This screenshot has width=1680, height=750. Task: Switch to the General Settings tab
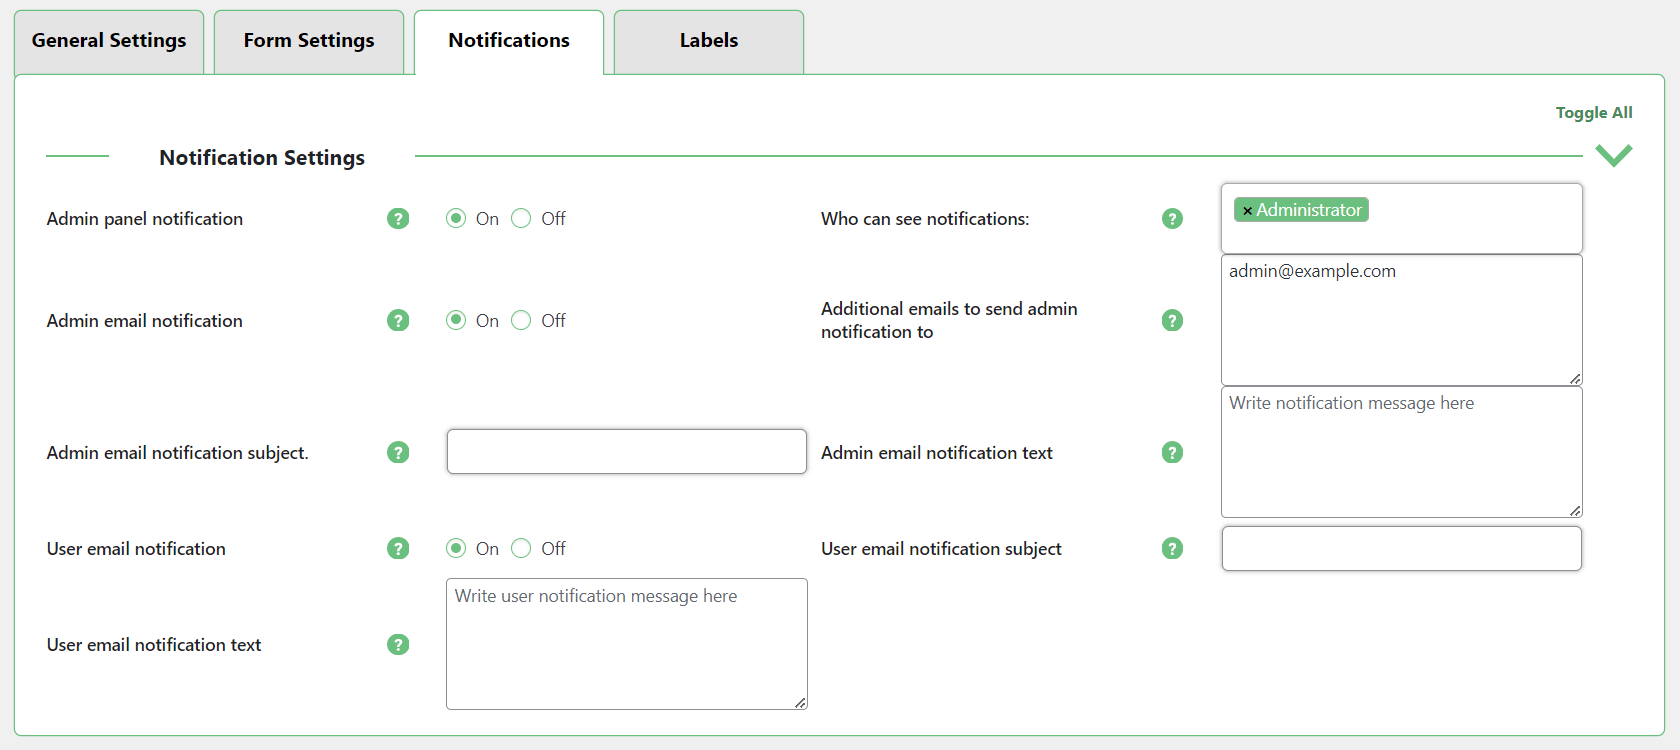109,41
